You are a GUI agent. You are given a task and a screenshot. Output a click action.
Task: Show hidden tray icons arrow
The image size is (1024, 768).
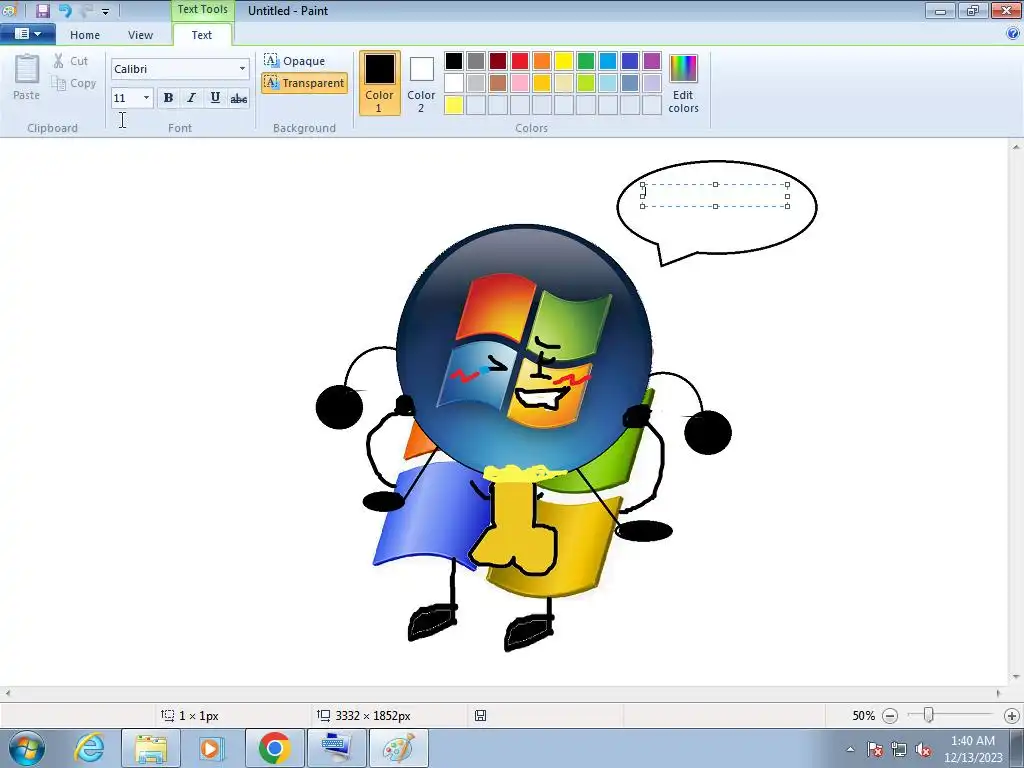tap(850, 749)
